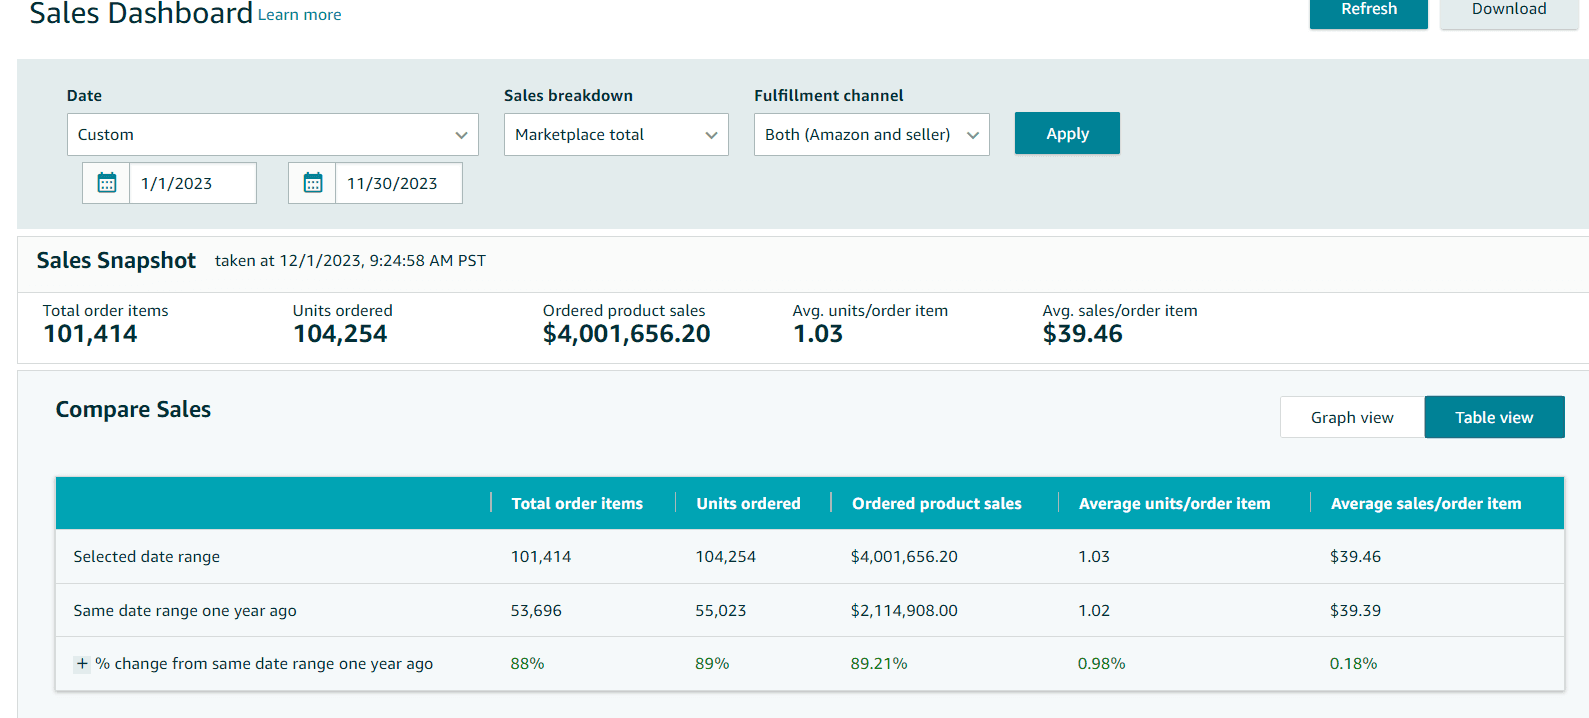
Task: Click the Download button
Action: [x=1509, y=12]
